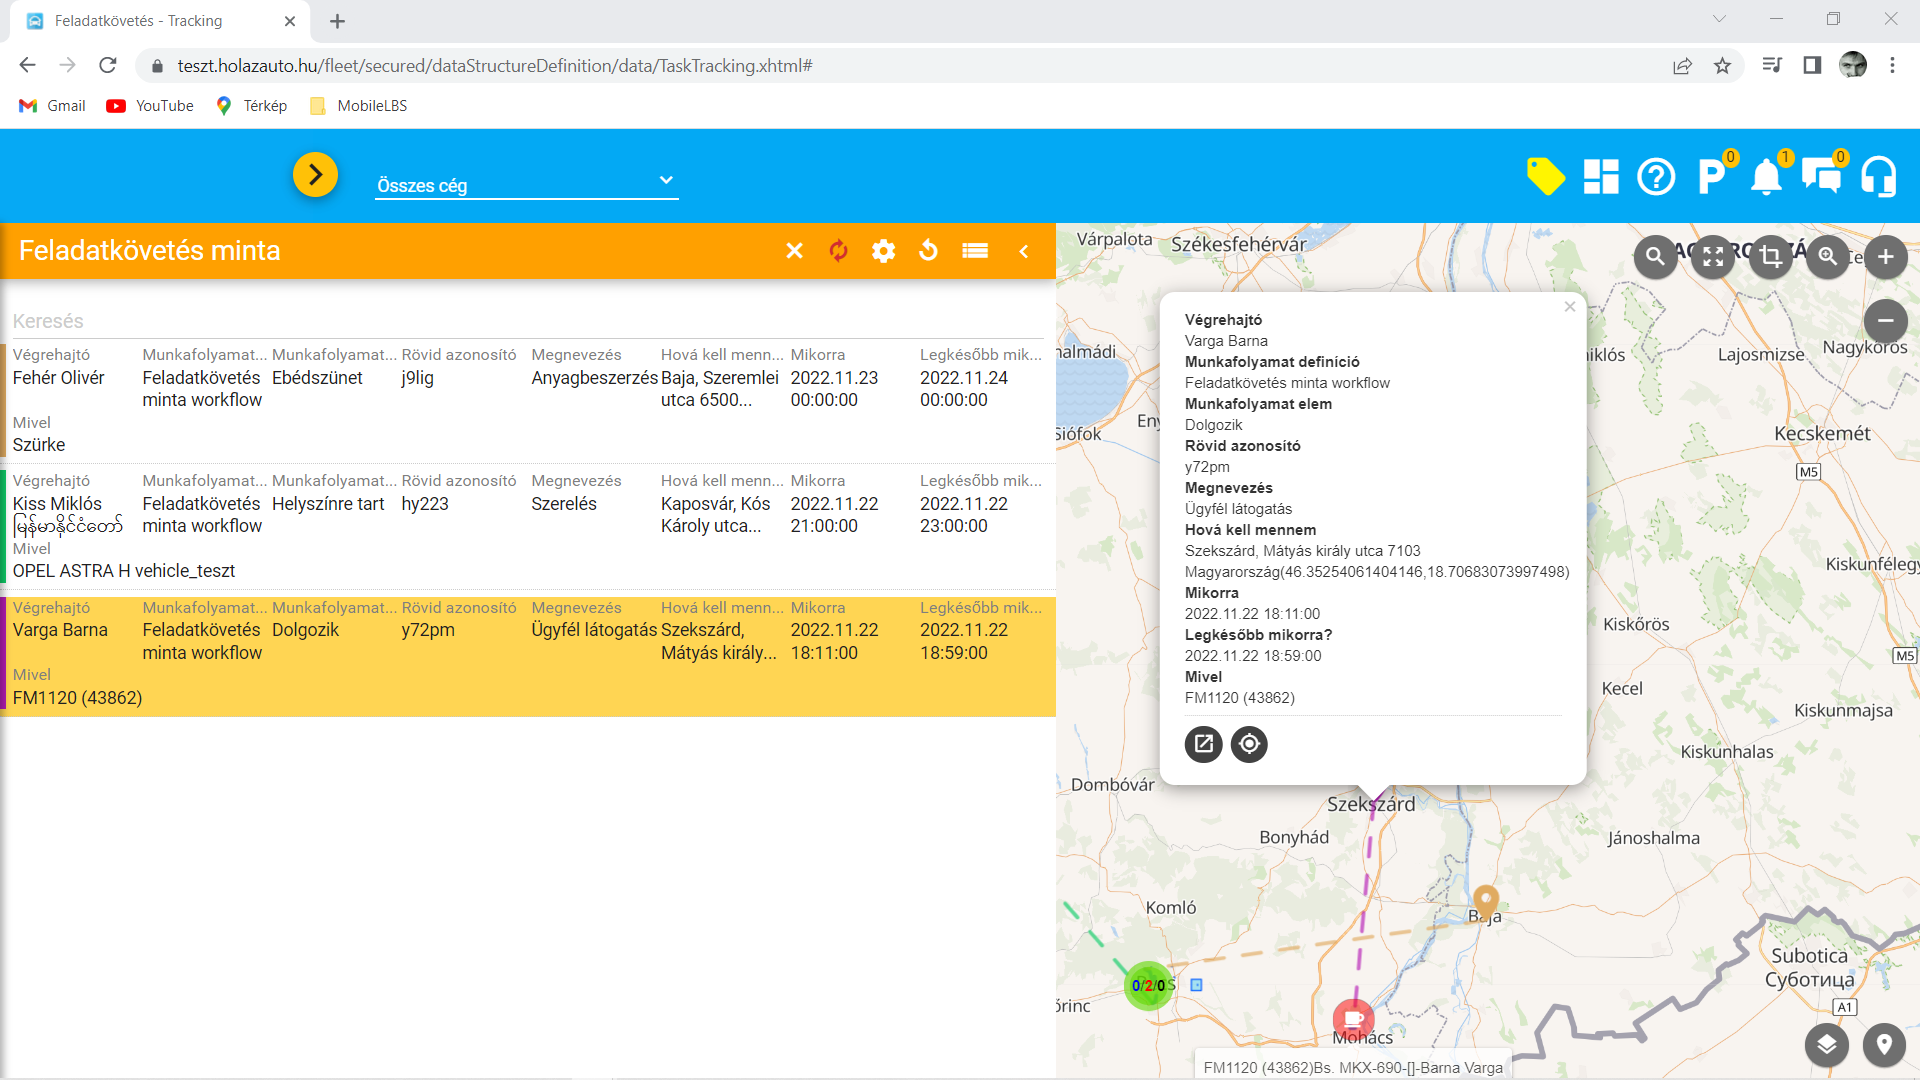Click the red refresh icon in panel header
The width and height of the screenshot is (1920, 1080).
tap(838, 251)
